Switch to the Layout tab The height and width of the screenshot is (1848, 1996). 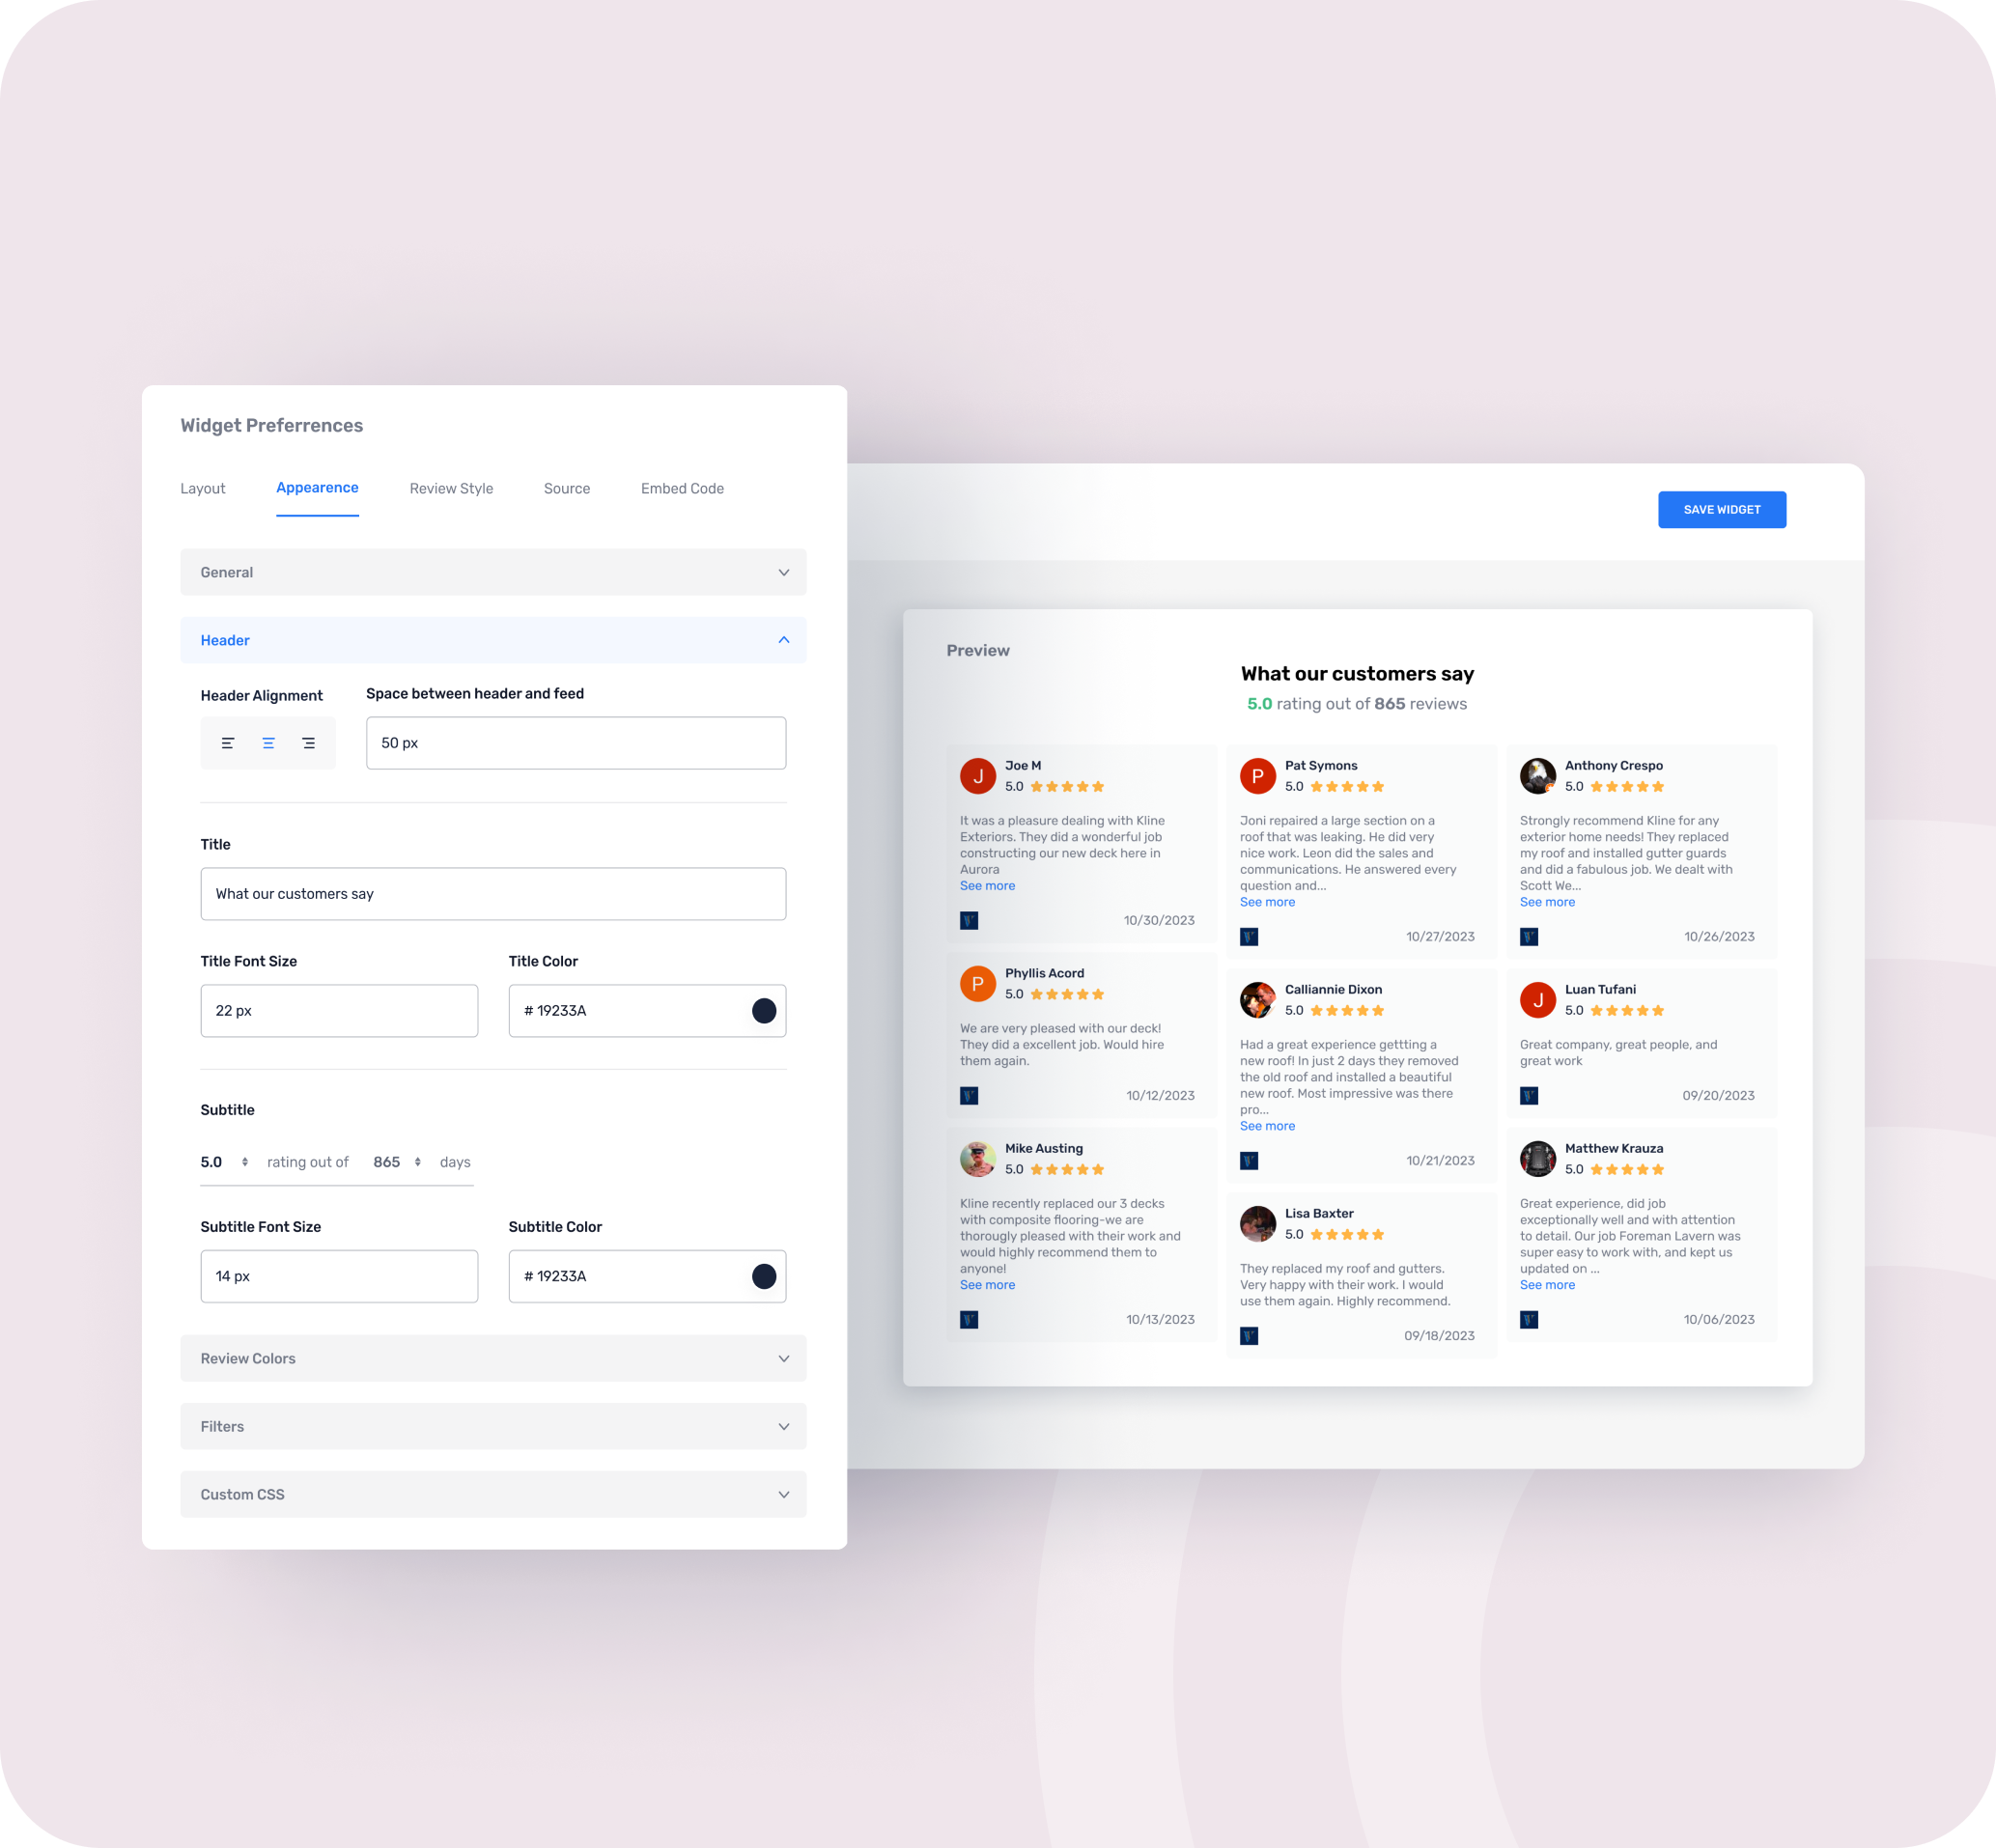click(x=204, y=489)
